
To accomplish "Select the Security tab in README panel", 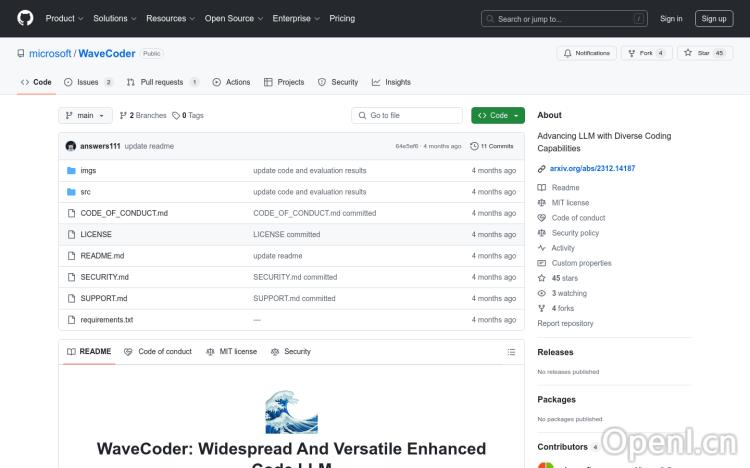I will pos(291,352).
